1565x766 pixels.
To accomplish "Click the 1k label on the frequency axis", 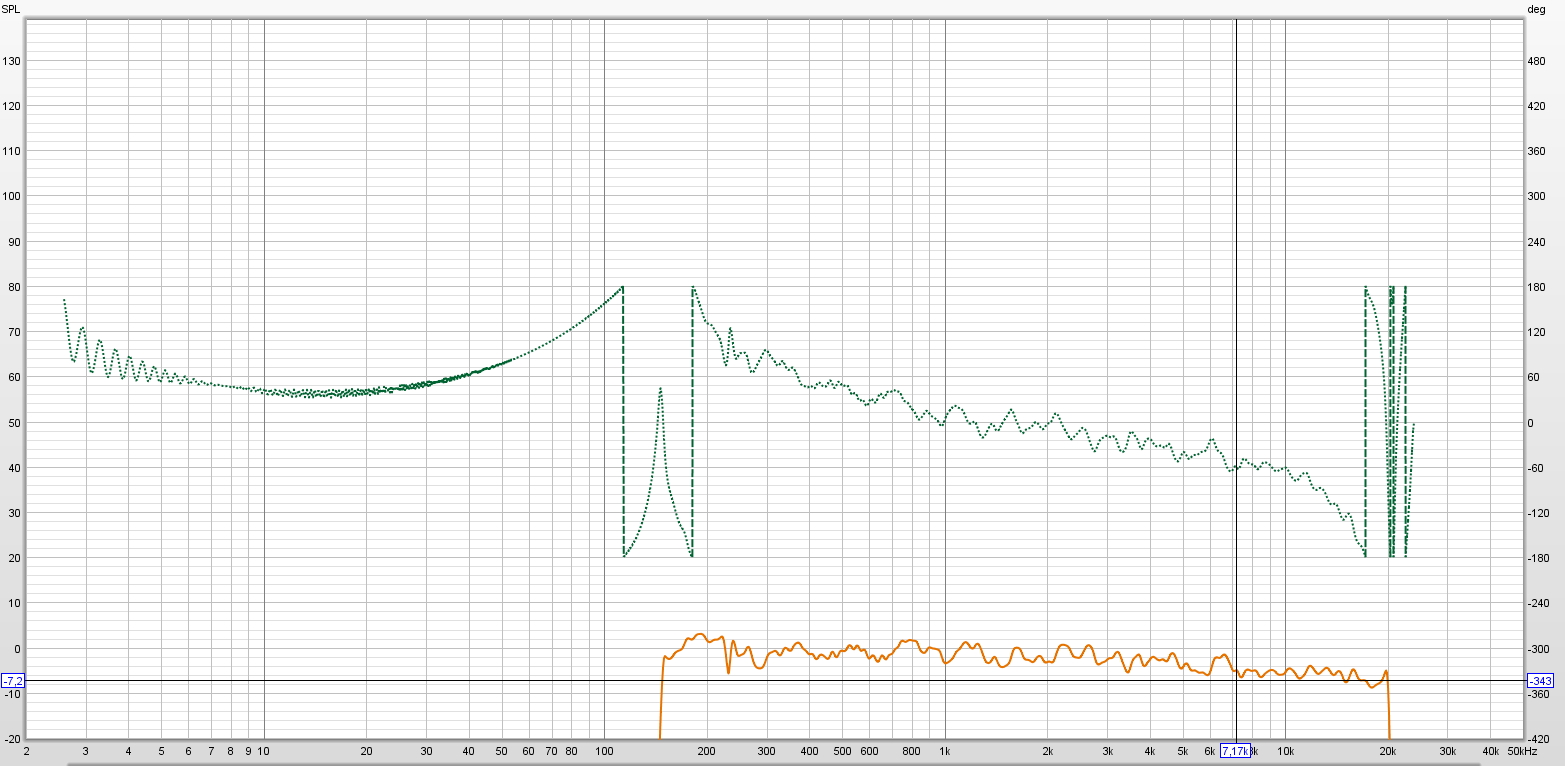I will coord(944,751).
